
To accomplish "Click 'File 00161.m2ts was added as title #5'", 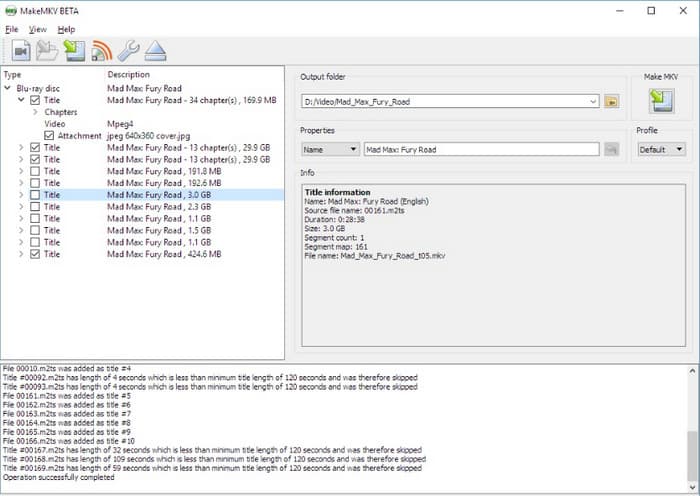I will (x=67, y=396).
